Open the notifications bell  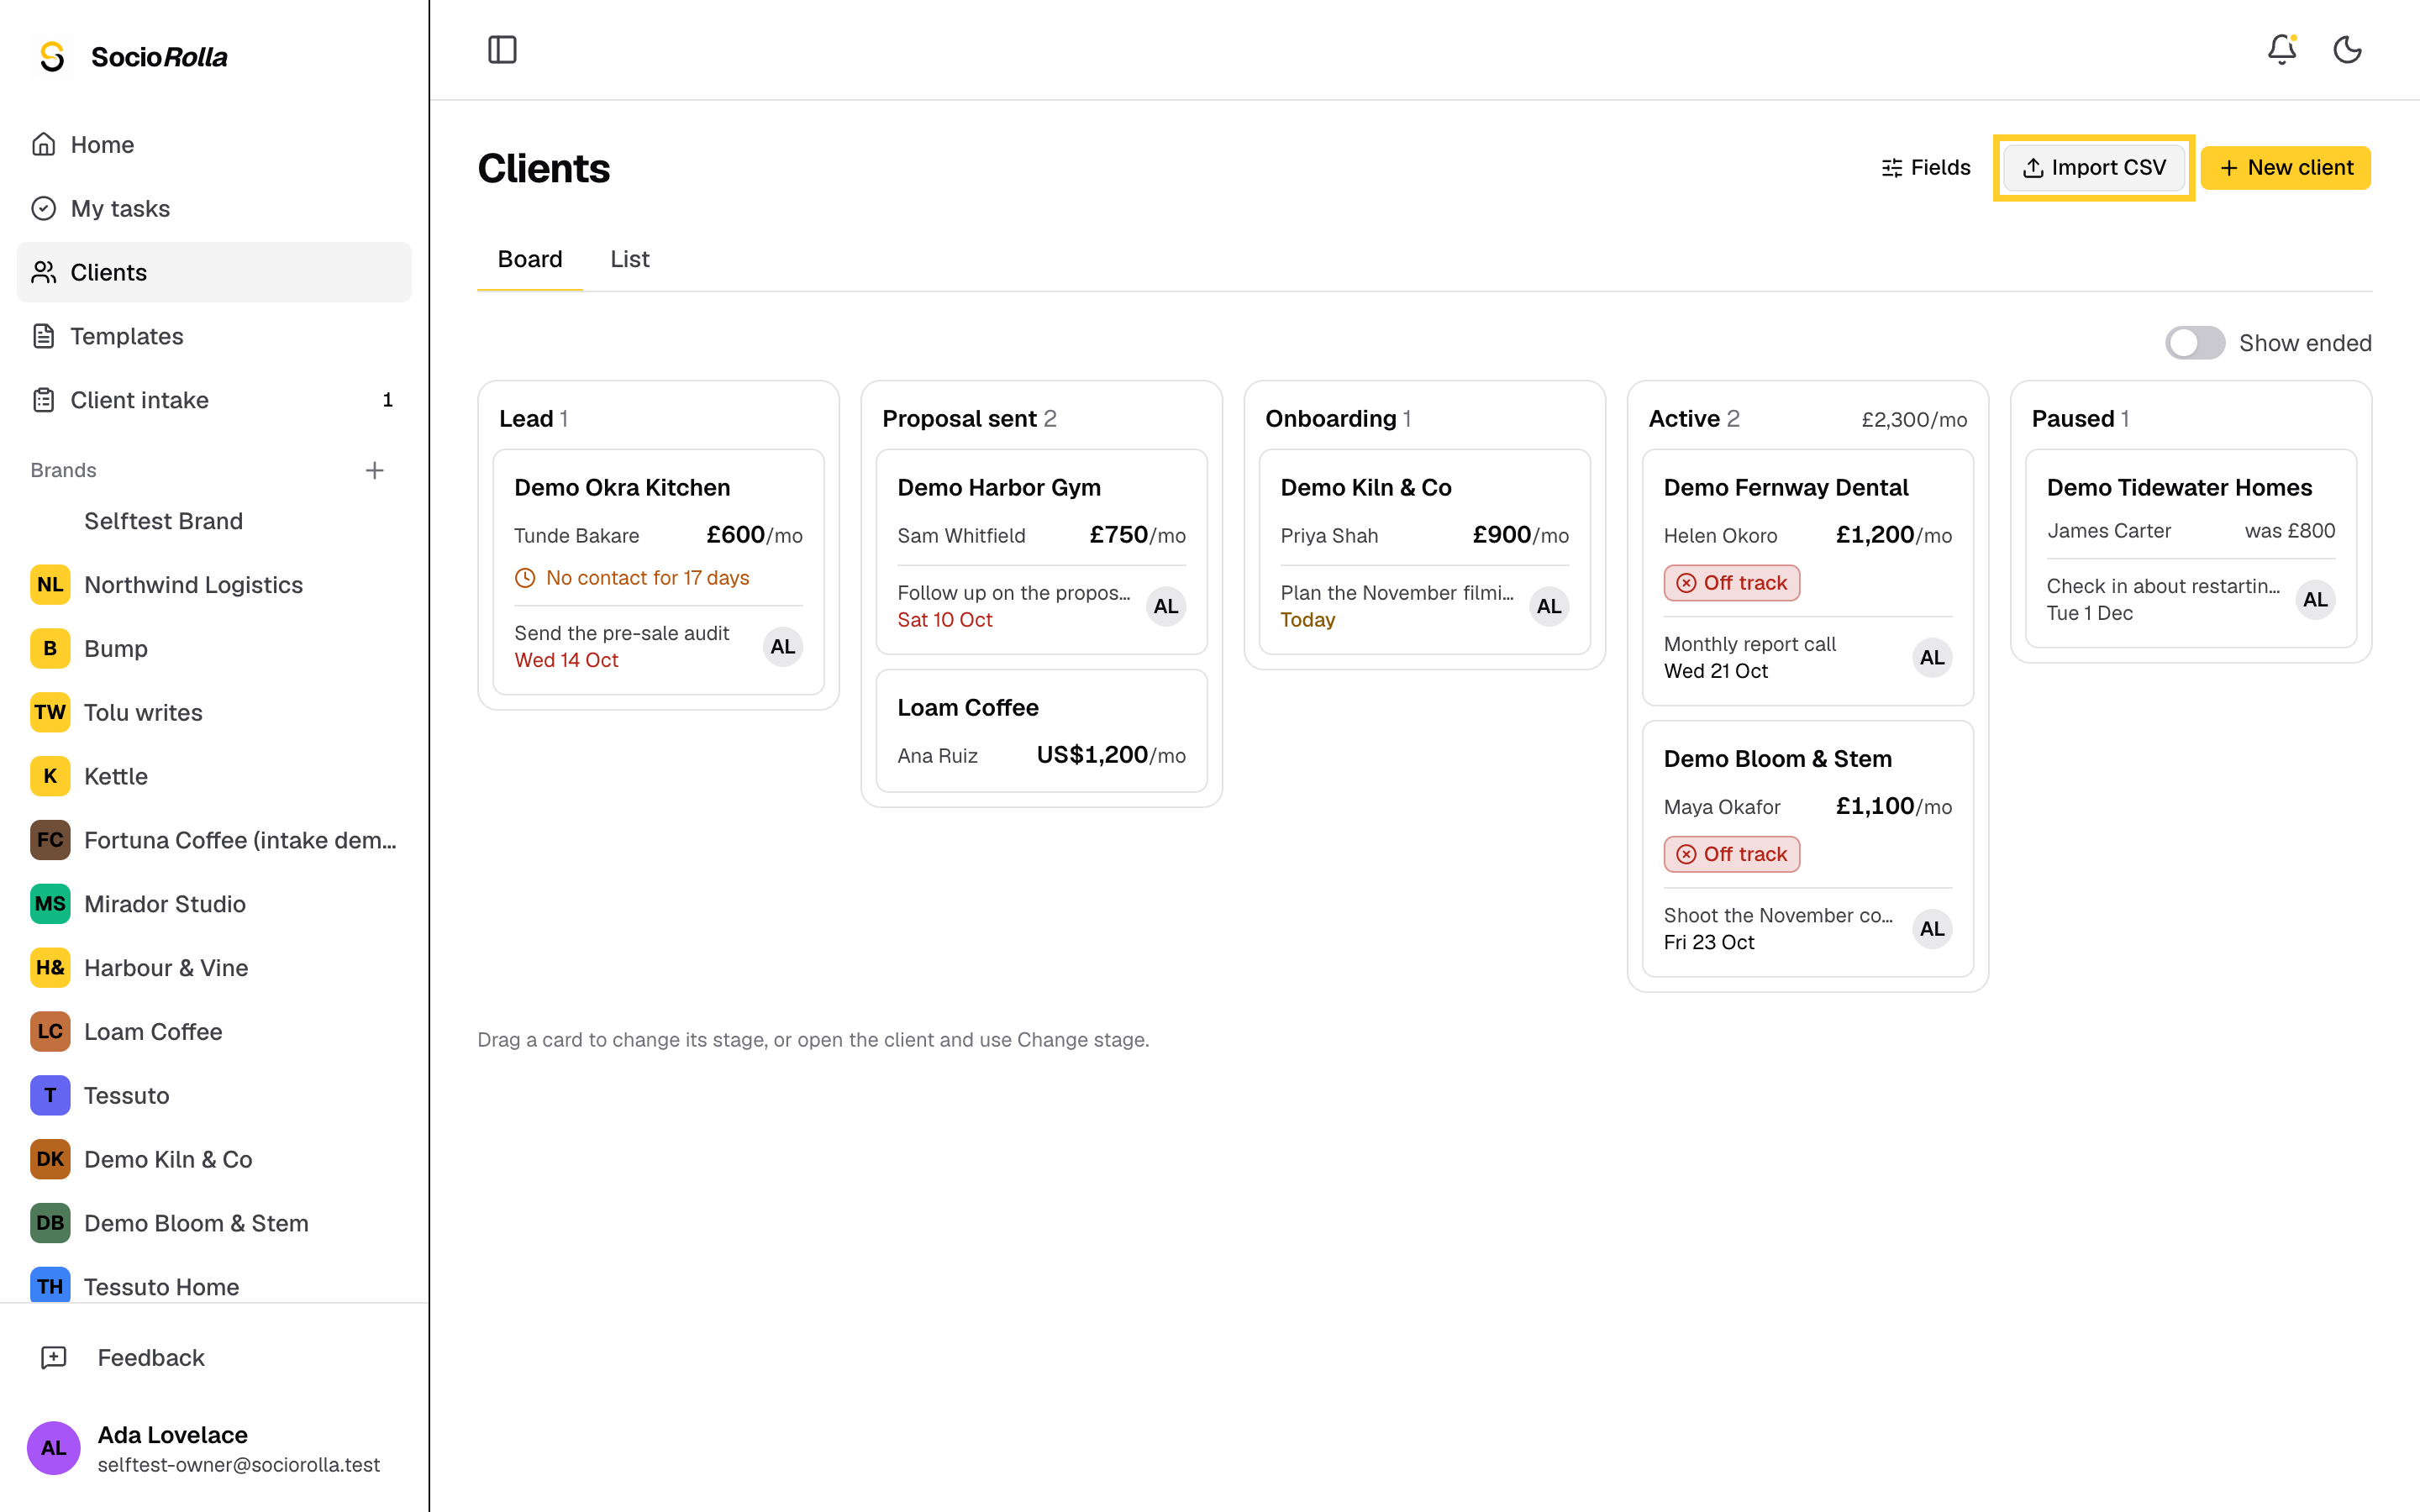click(x=2281, y=49)
